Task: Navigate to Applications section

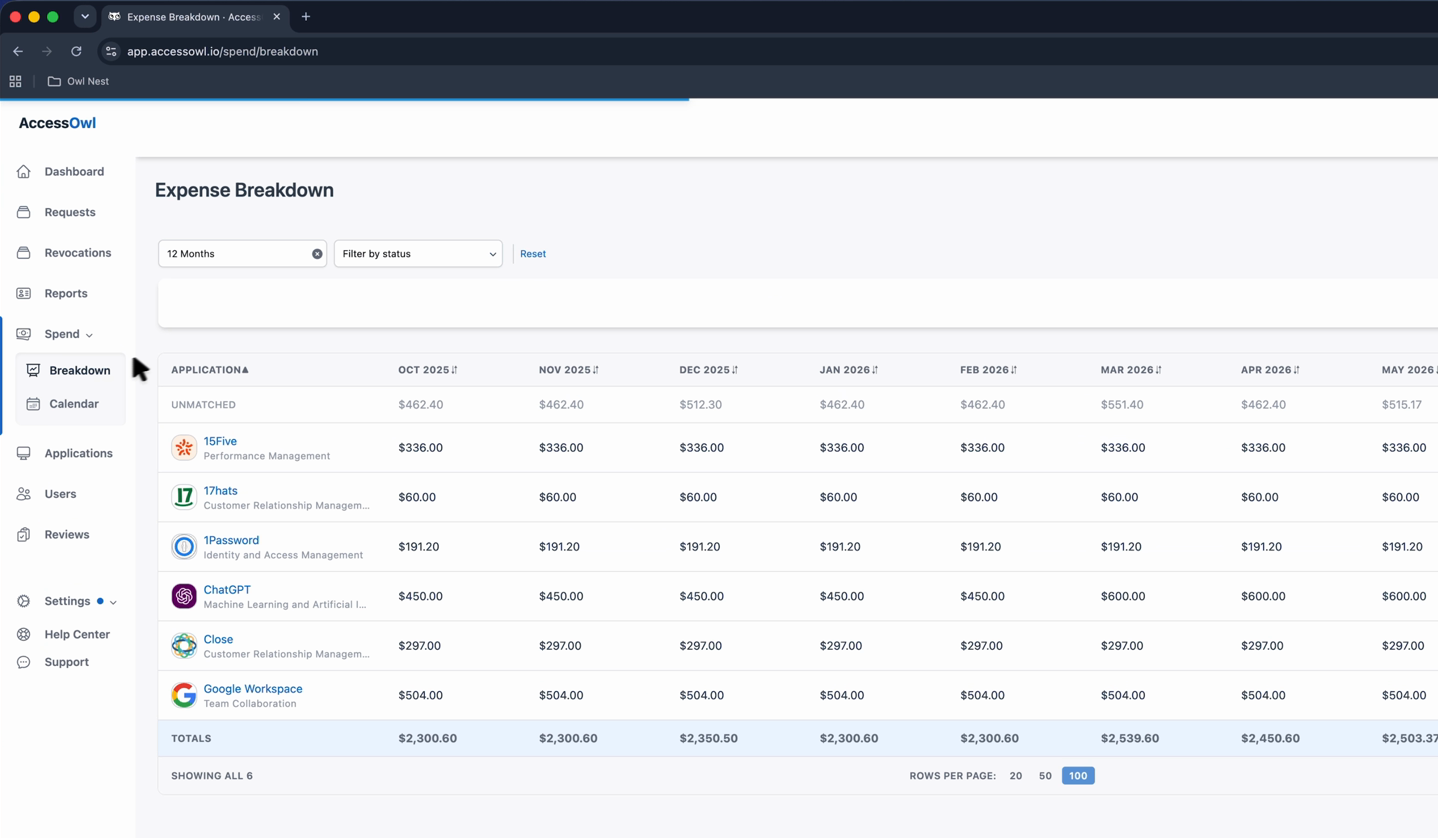Action: pos(79,453)
